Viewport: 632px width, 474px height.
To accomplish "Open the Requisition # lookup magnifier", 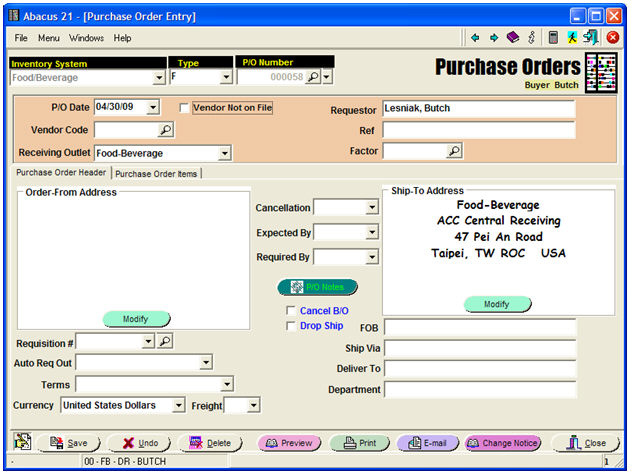I will pyautogui.click(x=166, y=342).
